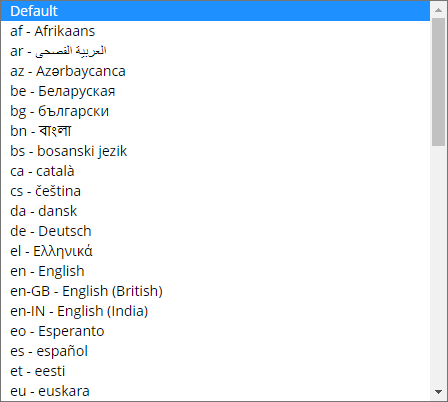This screenshot has height=402, width=448.
Task: Select en-GB - English (British)
Action: tap(215, 291)
